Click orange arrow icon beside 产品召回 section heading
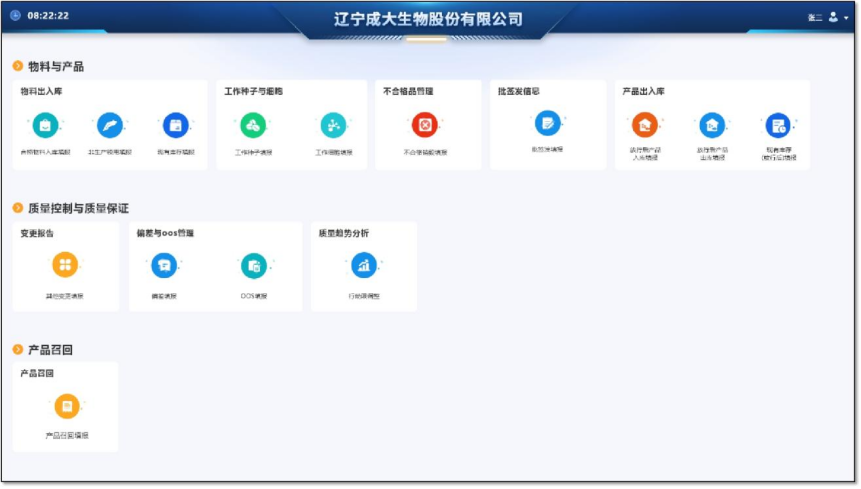 click(18, 349)
